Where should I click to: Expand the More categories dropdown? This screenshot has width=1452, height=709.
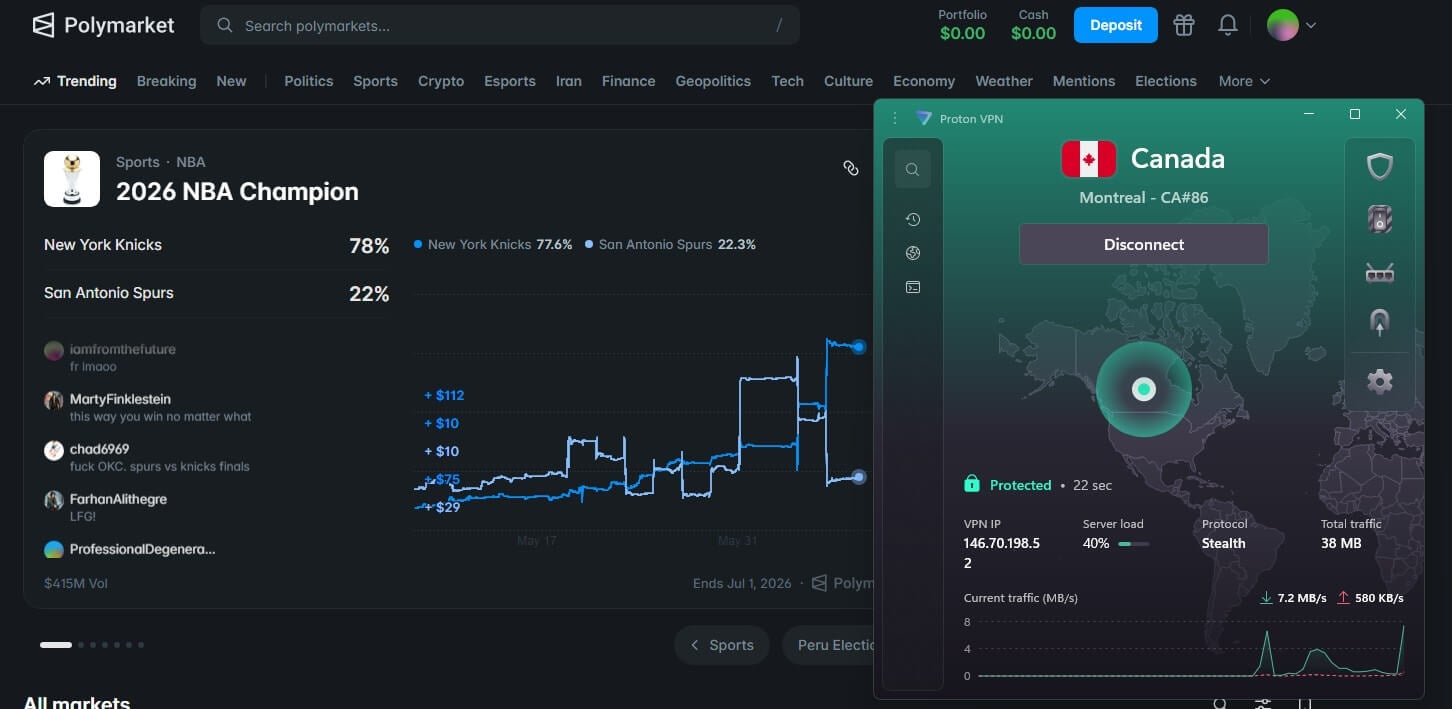pos(1244,81)
